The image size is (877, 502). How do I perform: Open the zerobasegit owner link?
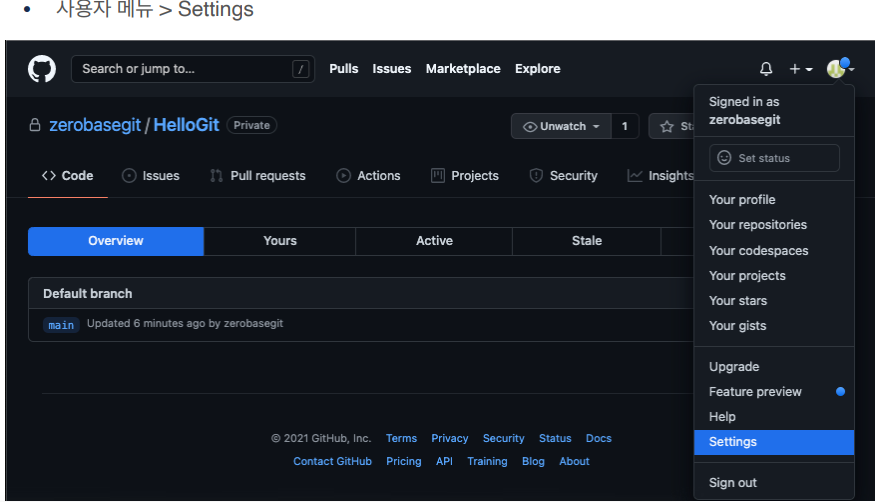coord(95,125)
